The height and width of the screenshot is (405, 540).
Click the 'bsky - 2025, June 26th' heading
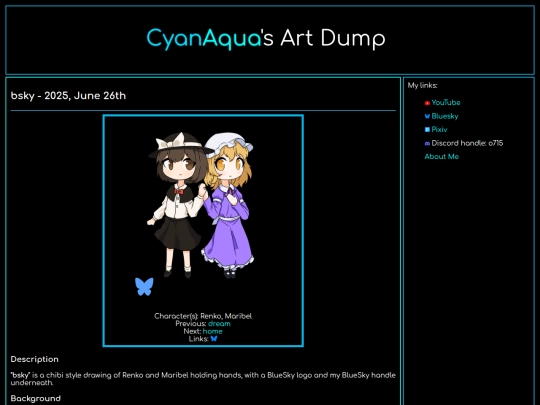click(68, 96)
